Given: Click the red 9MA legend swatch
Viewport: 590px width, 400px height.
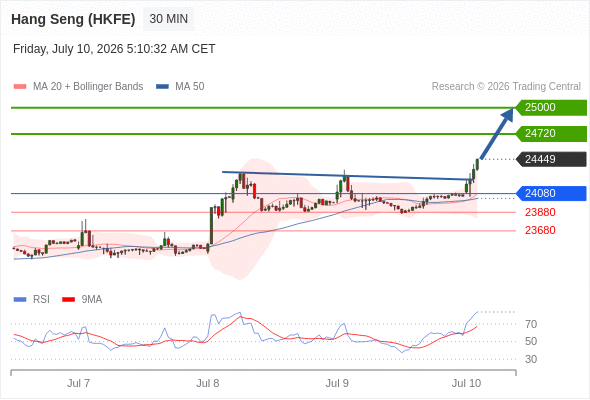Looking at the screenshot, I should (68, 300).
